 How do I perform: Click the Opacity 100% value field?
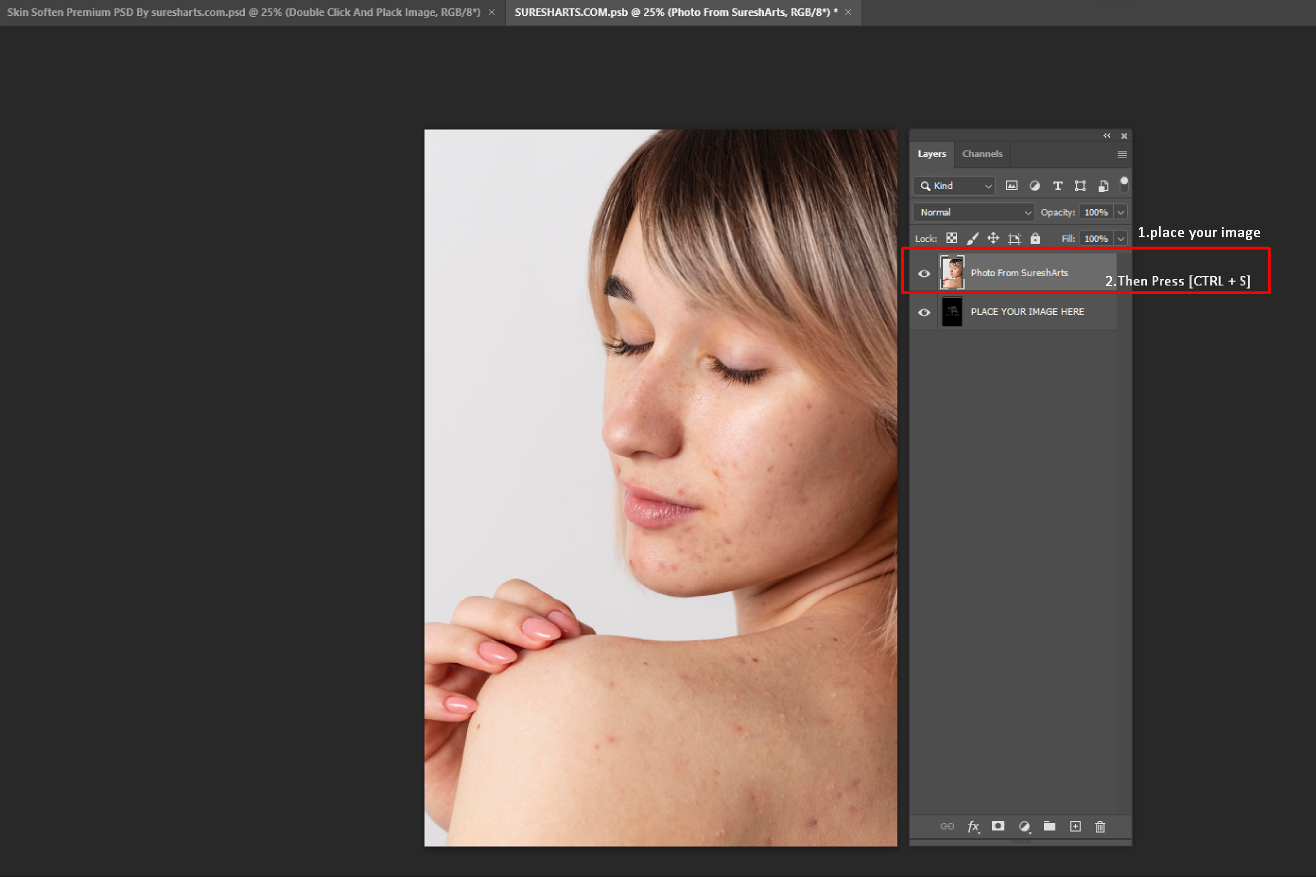click(1097, 212)
